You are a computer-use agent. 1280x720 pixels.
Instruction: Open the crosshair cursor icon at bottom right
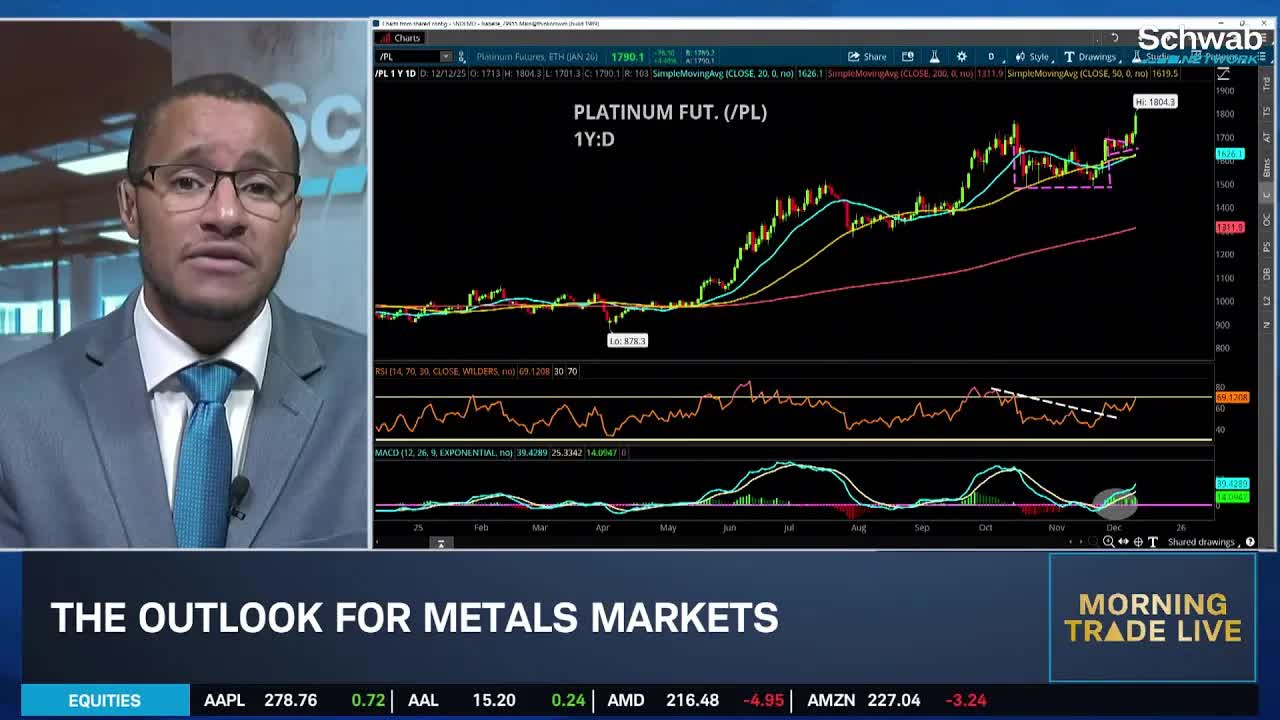click(1138, 541)
